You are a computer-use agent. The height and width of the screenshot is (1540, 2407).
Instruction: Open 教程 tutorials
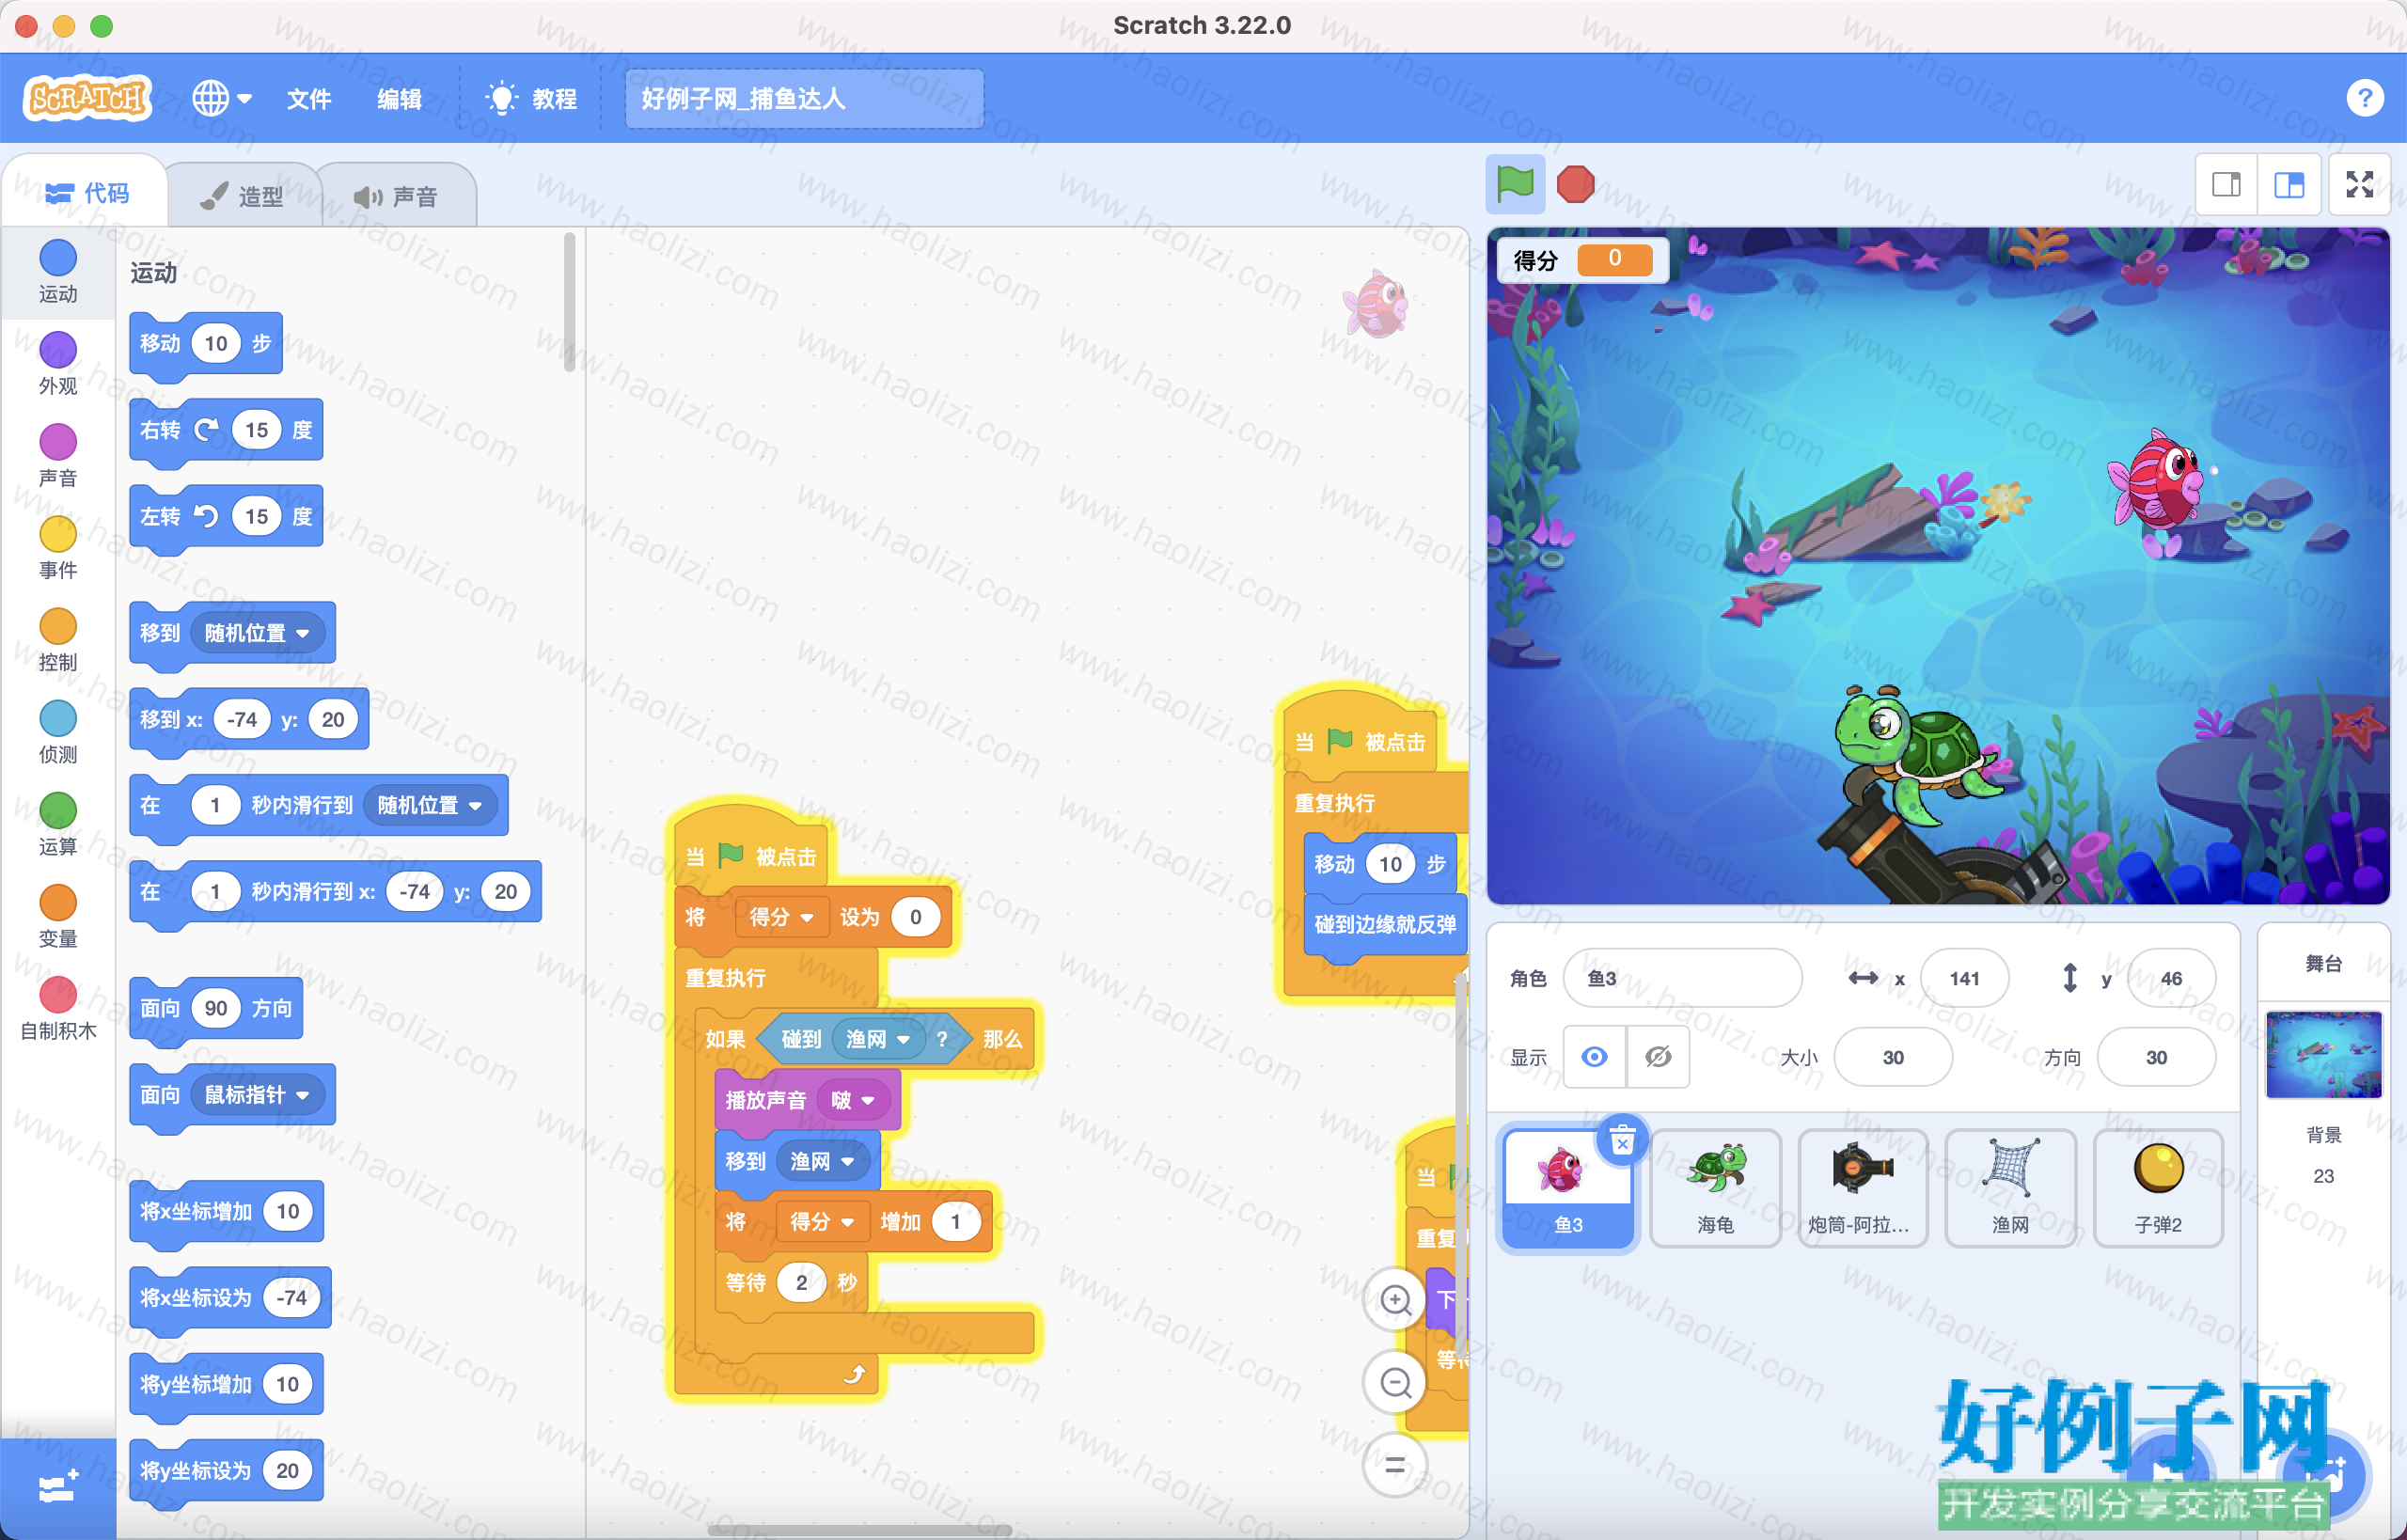point(531,98)
